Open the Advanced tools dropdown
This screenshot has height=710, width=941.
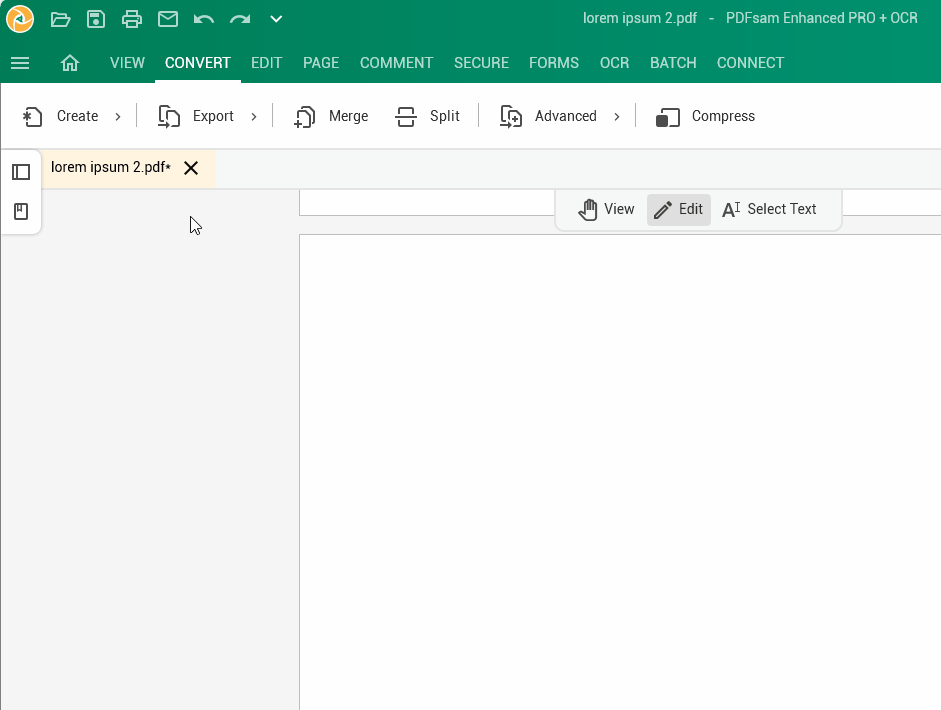(617, 116)
